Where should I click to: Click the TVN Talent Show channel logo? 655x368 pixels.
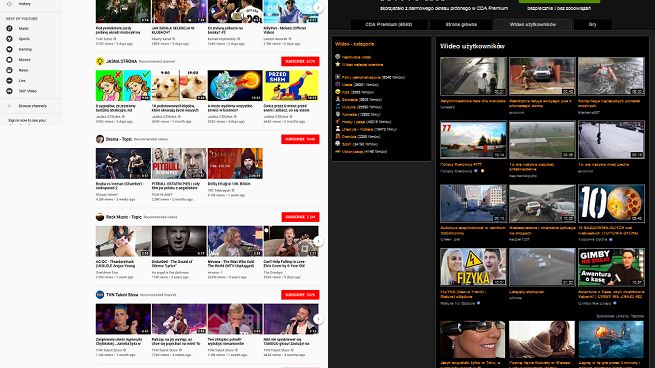(x=100, y=295)
